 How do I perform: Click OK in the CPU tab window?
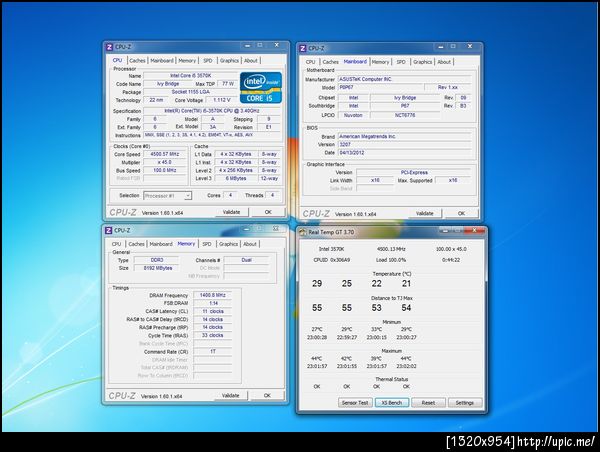tap(268, 212)
